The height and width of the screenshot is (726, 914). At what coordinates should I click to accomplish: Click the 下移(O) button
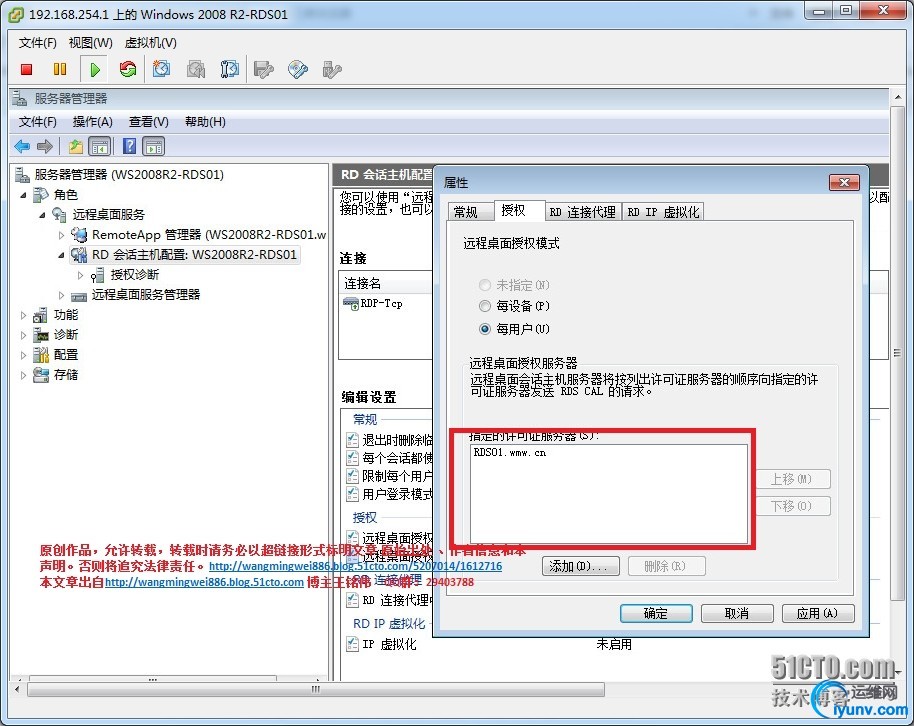[x=792, y=506]
